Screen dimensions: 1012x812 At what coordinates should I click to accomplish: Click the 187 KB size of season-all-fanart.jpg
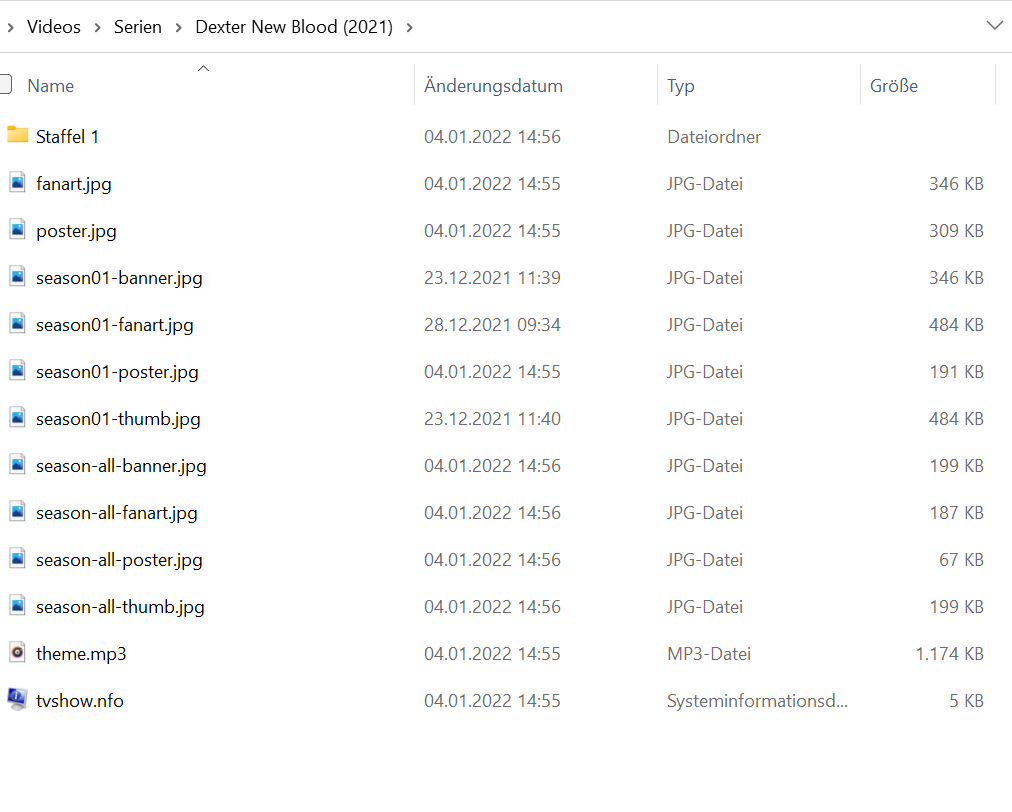click(x=956, y=513)
